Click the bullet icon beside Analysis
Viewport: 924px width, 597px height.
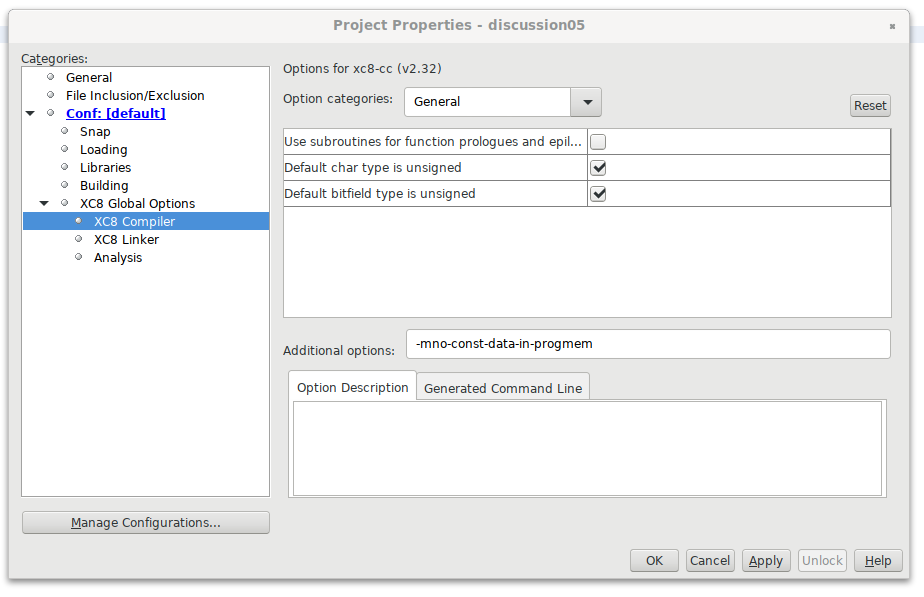(x=78, y=257)
